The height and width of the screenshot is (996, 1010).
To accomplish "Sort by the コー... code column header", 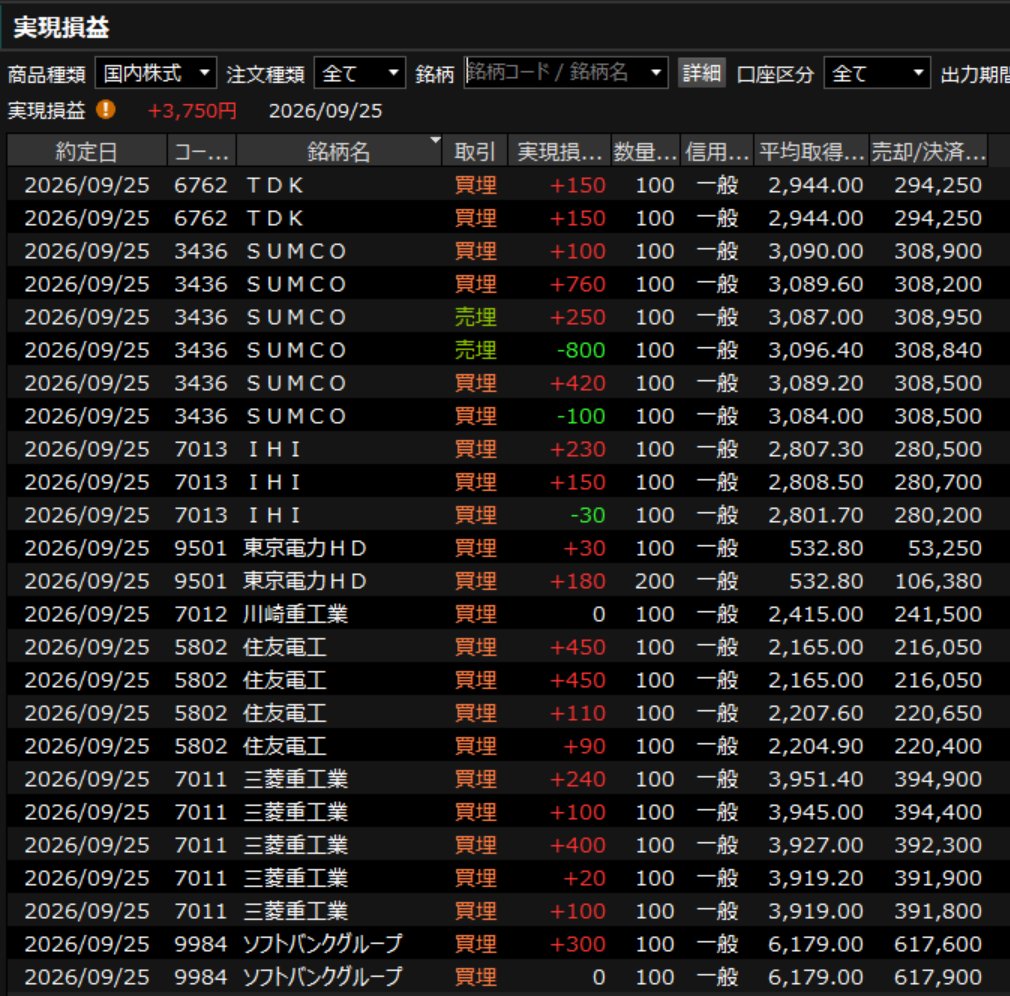I will 202,151.
